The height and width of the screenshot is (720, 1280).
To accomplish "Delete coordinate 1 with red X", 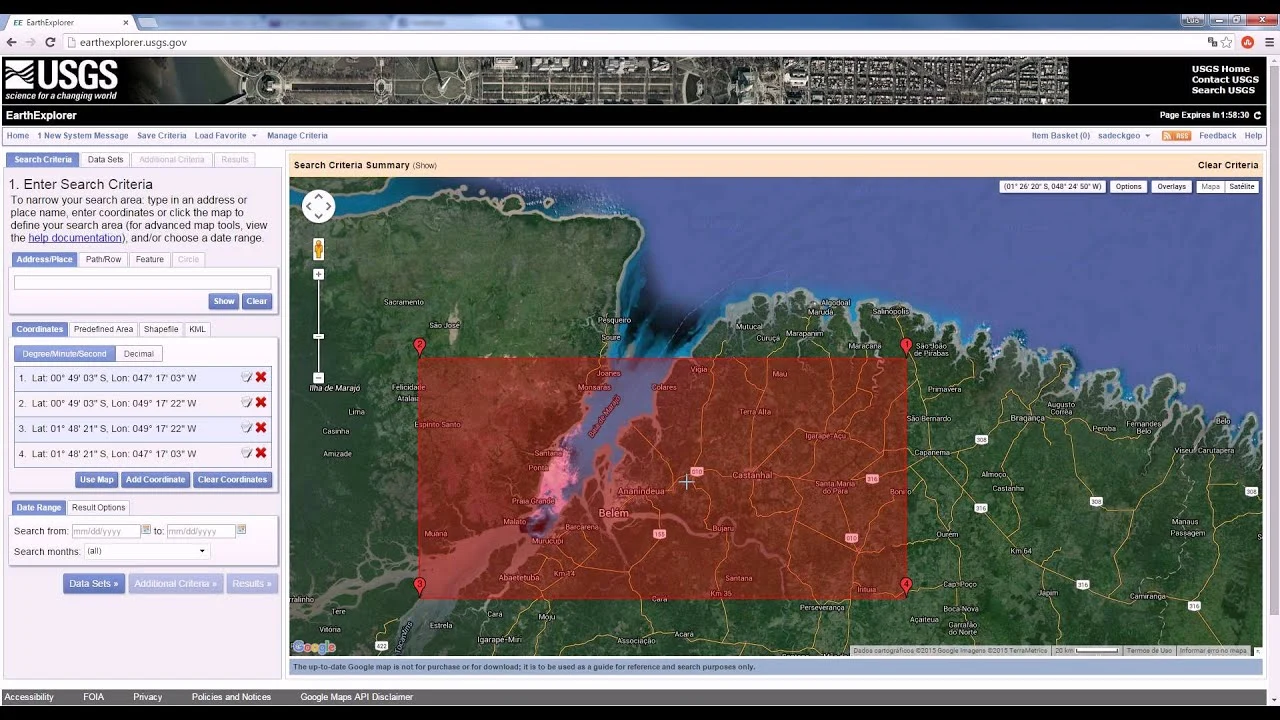I will click(261, 377).
